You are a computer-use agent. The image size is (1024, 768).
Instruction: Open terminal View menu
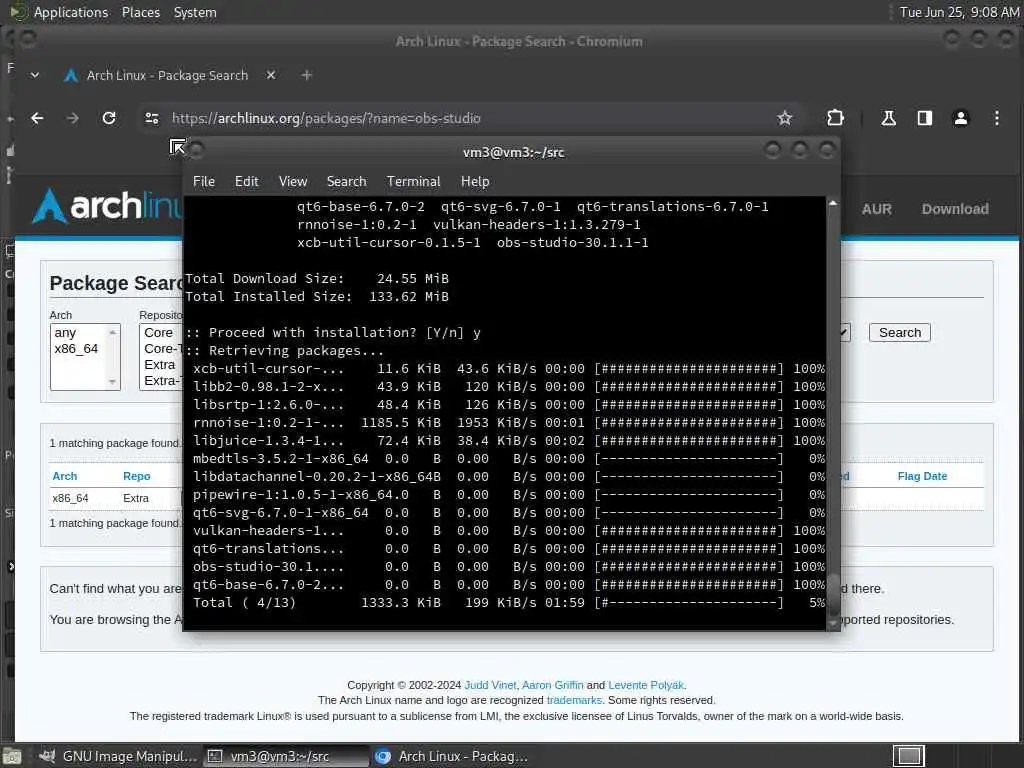[x=293, y=182]
